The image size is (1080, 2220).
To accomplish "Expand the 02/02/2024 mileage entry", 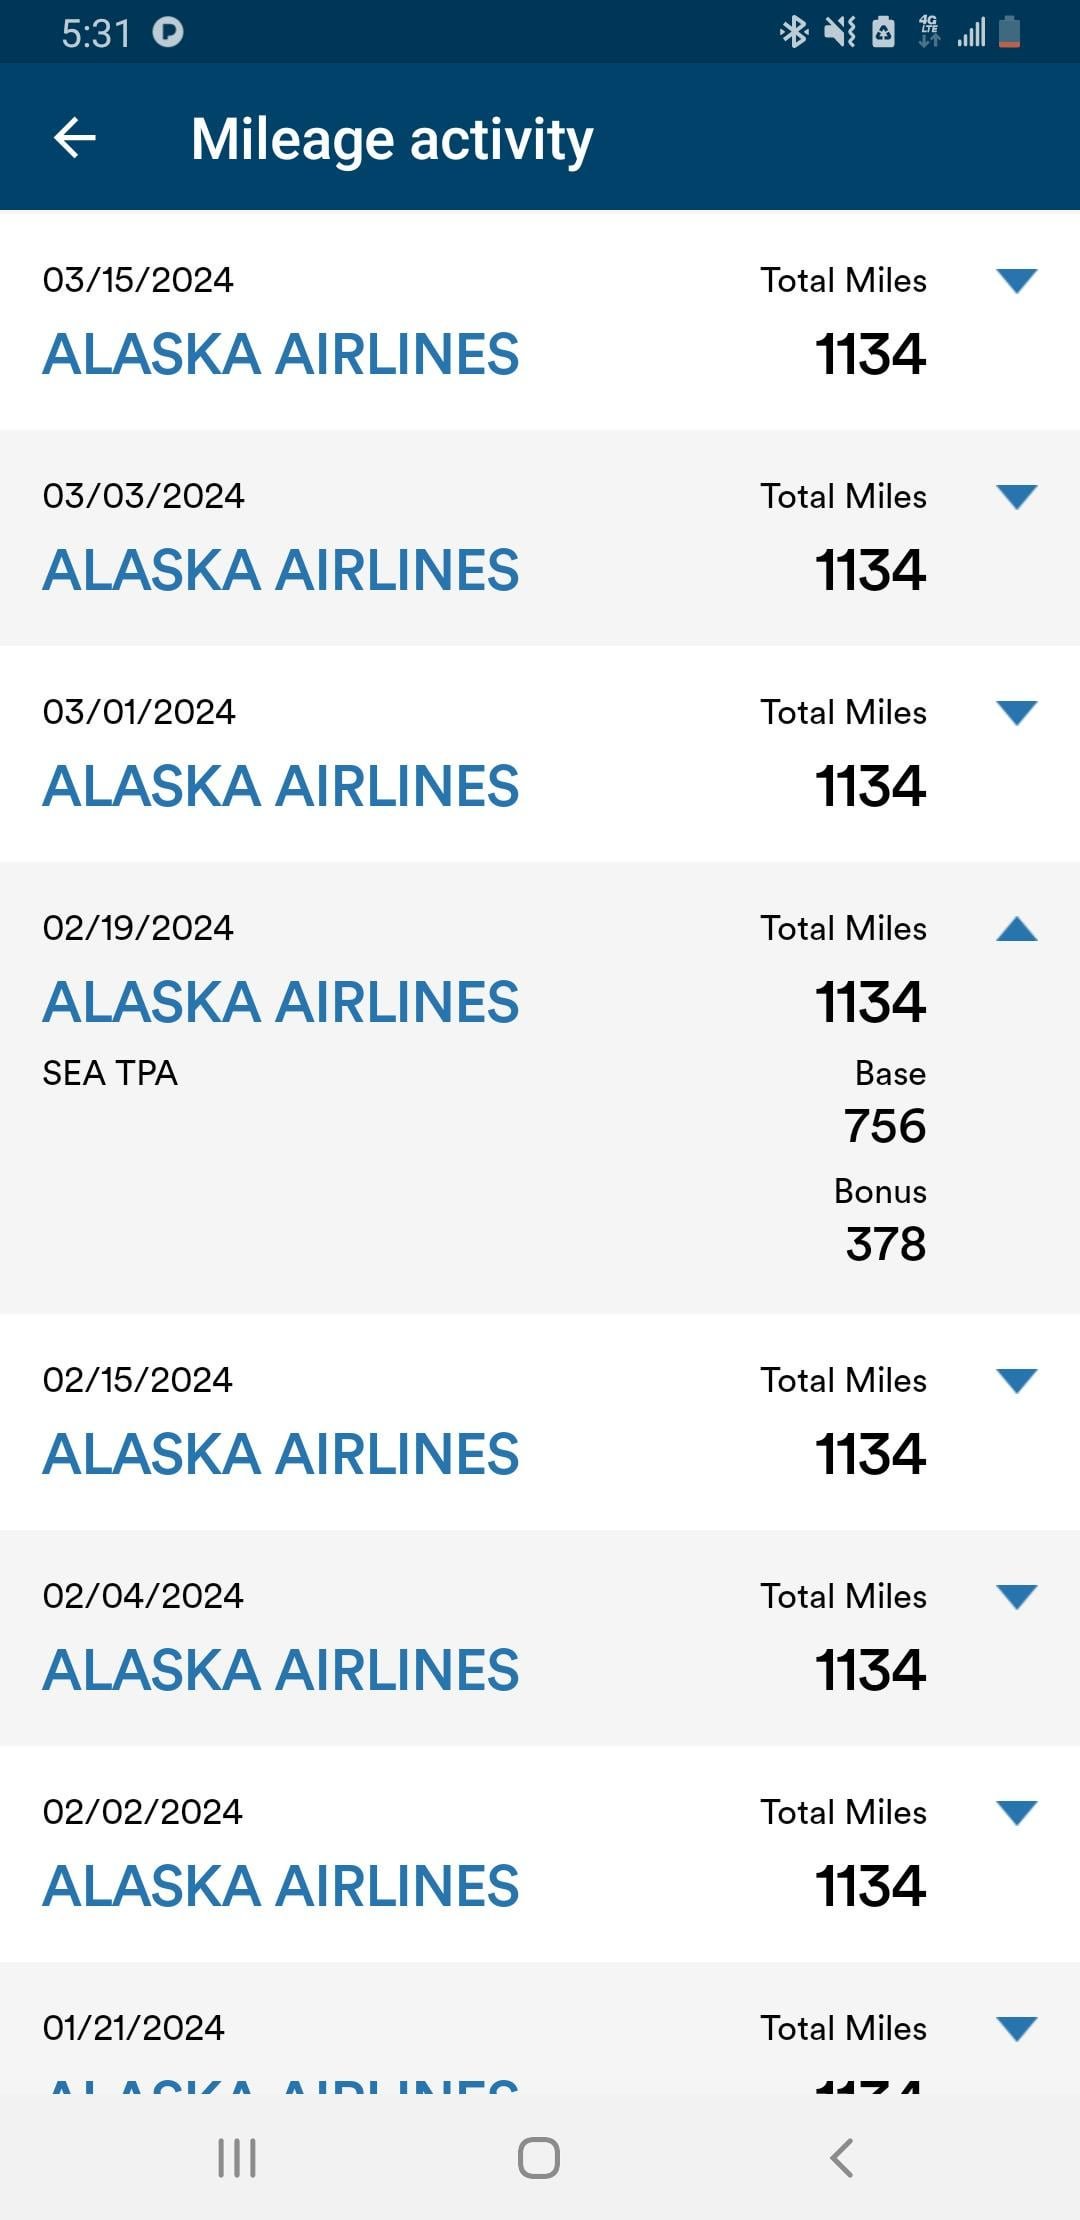I will (1016, 1813).
